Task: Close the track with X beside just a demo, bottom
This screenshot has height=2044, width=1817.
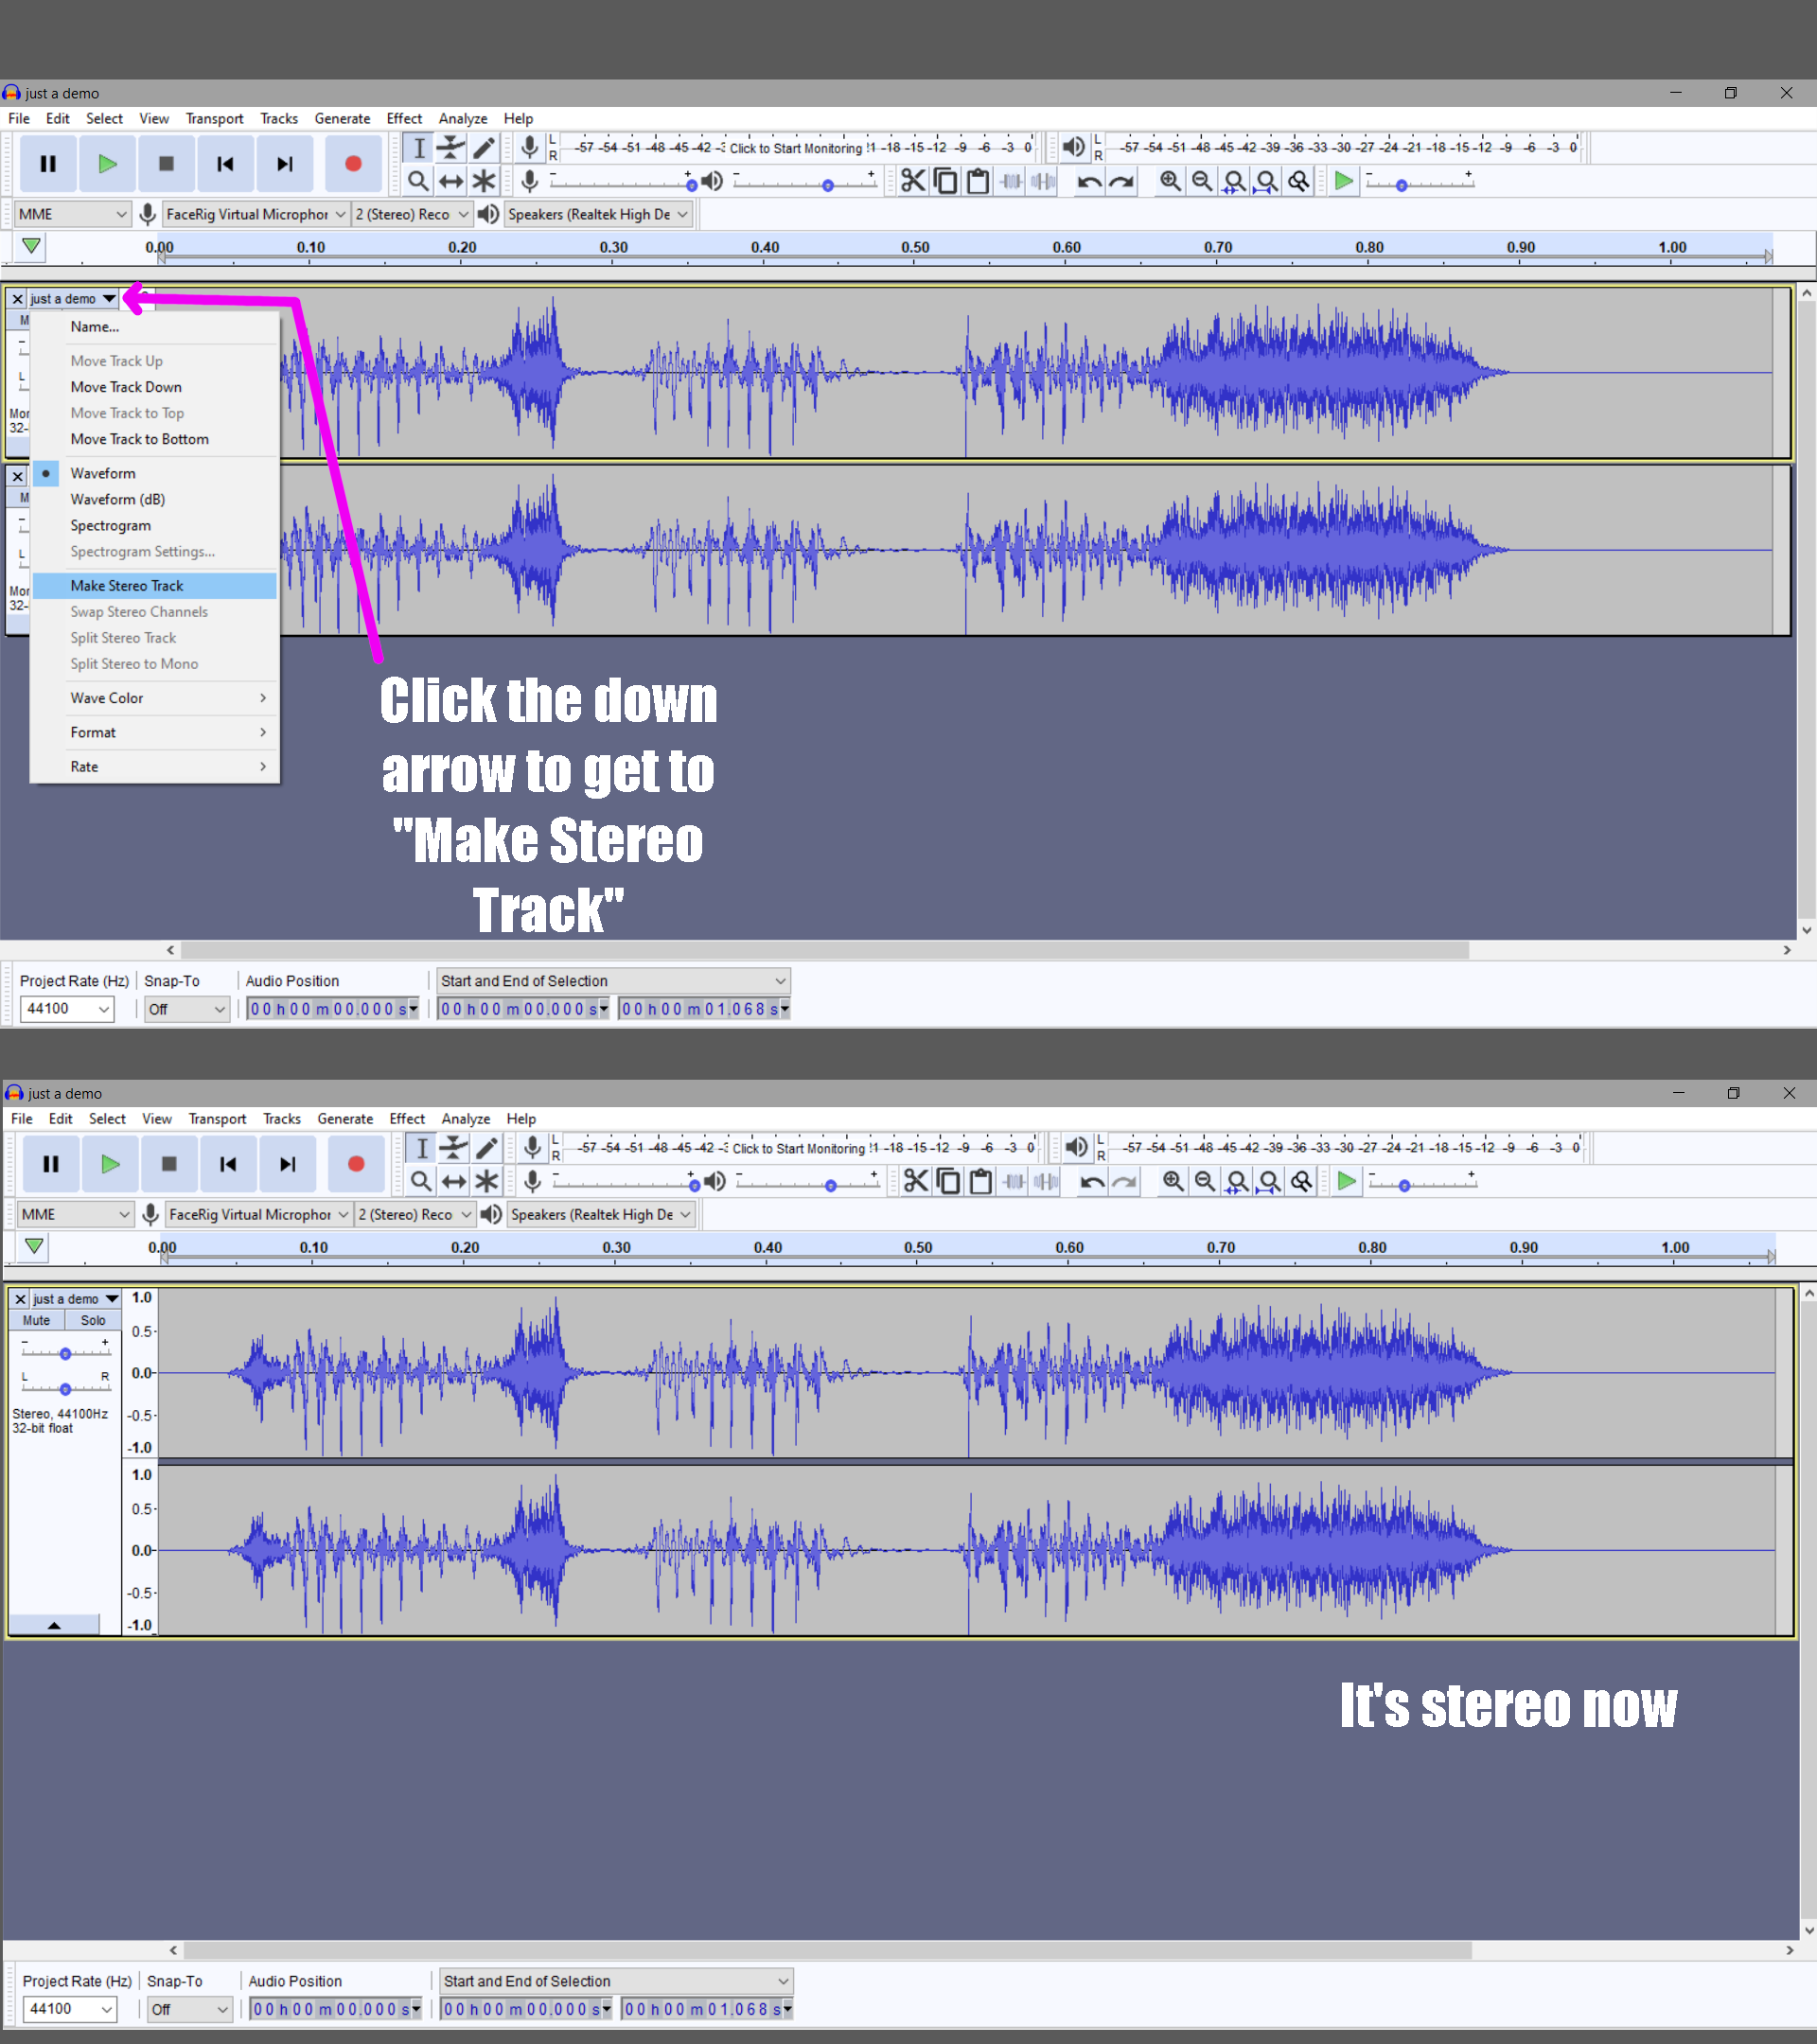Action: (20, 1299)
